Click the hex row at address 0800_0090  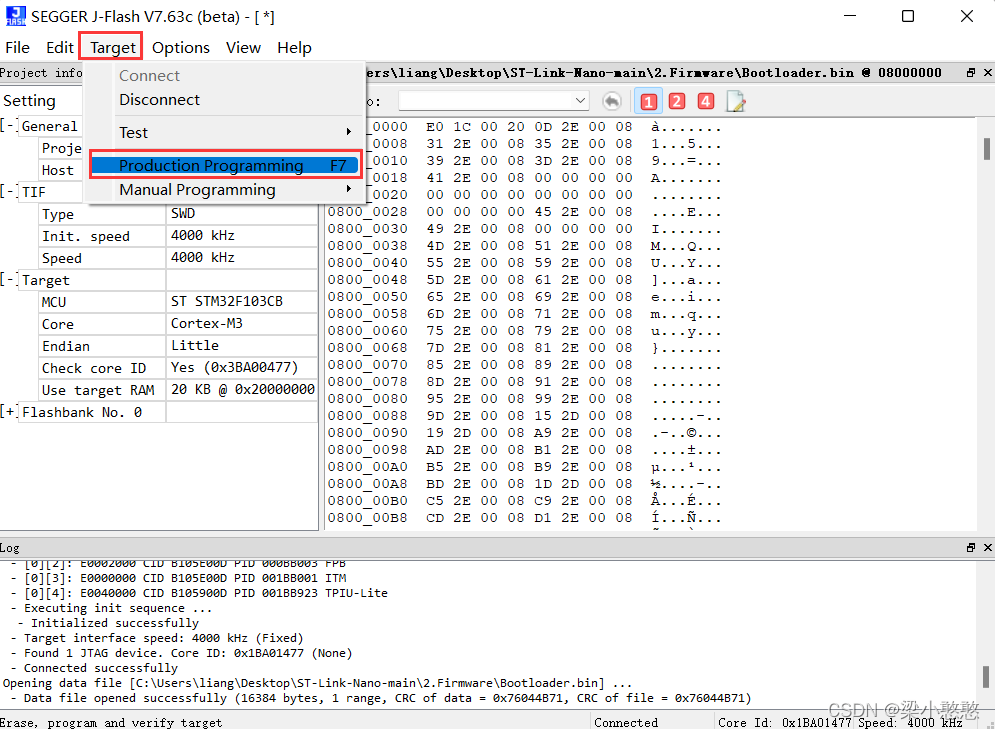pos(524,433)
